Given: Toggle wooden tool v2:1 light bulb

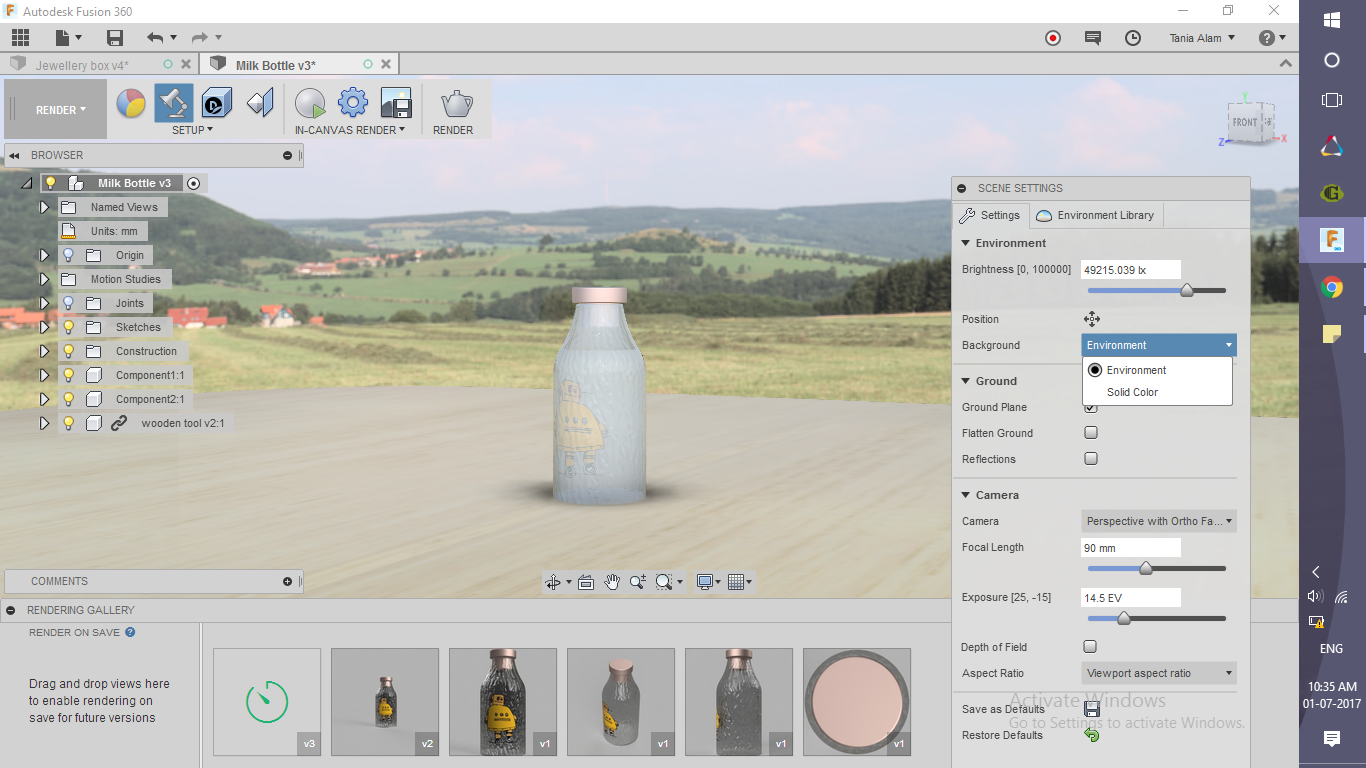Looking at the screenshot, I should point(68,423).
